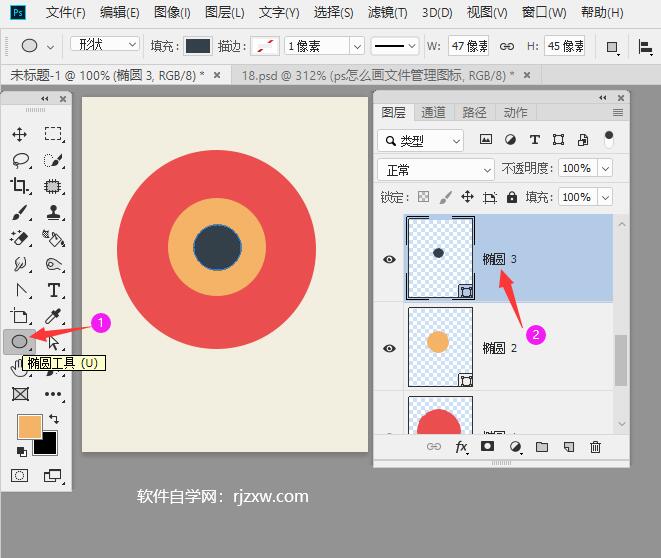
Task: Open the 滤镜(T) menu
Action: coord(387,13)
